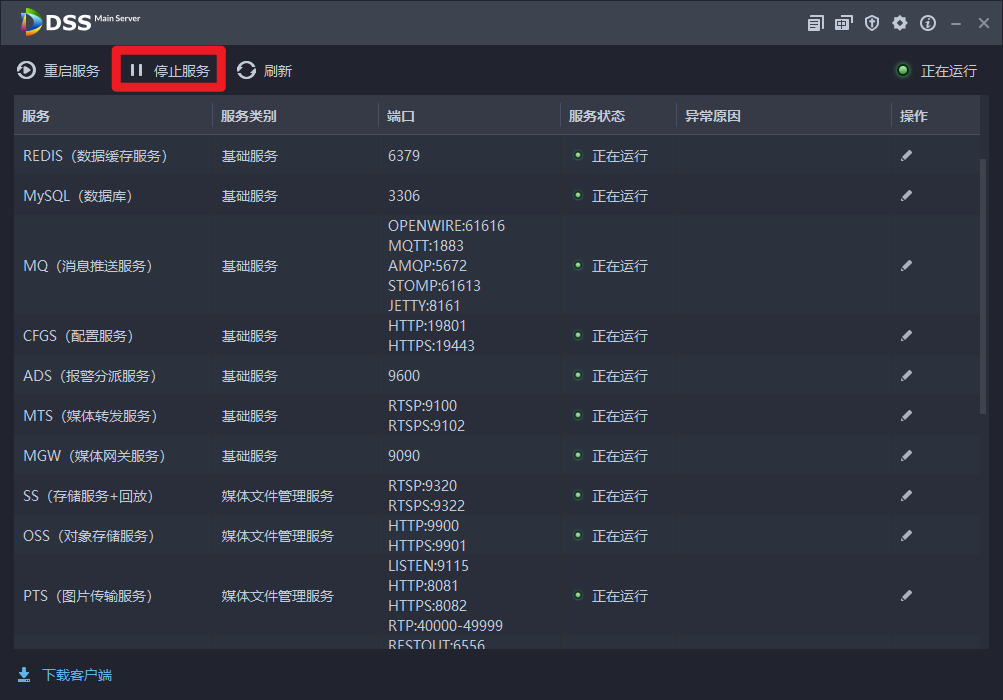Click the vertical scrollbar of service list
The width and height of the screenshot is (1003, 700).
tap(983, 285)
